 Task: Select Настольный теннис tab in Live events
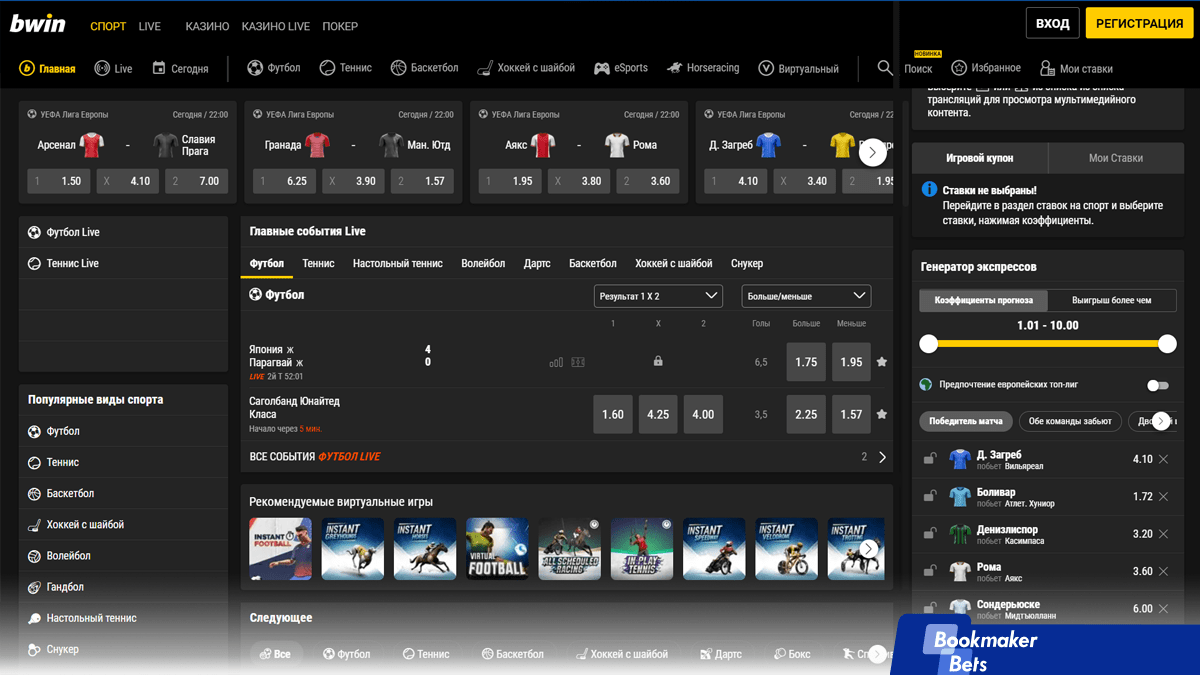397,263
